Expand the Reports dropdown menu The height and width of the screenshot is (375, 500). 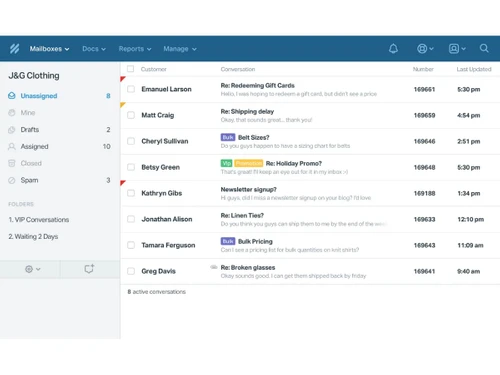click(x=135, y=49)
